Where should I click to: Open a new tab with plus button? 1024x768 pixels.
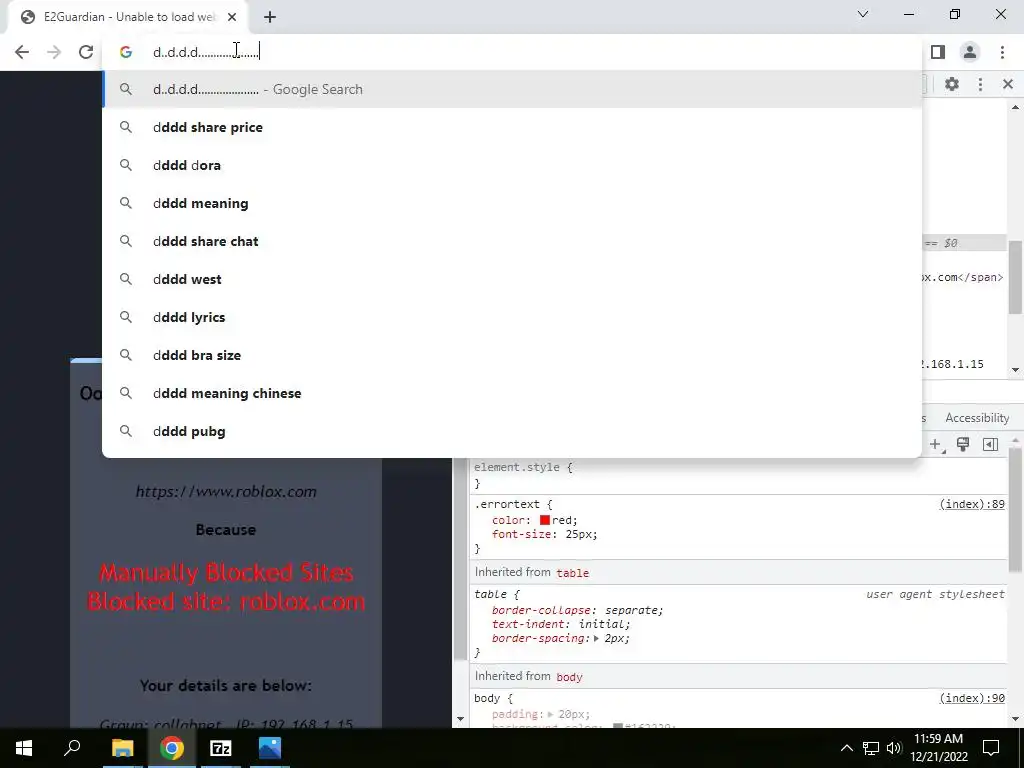(x=270, y=18)
